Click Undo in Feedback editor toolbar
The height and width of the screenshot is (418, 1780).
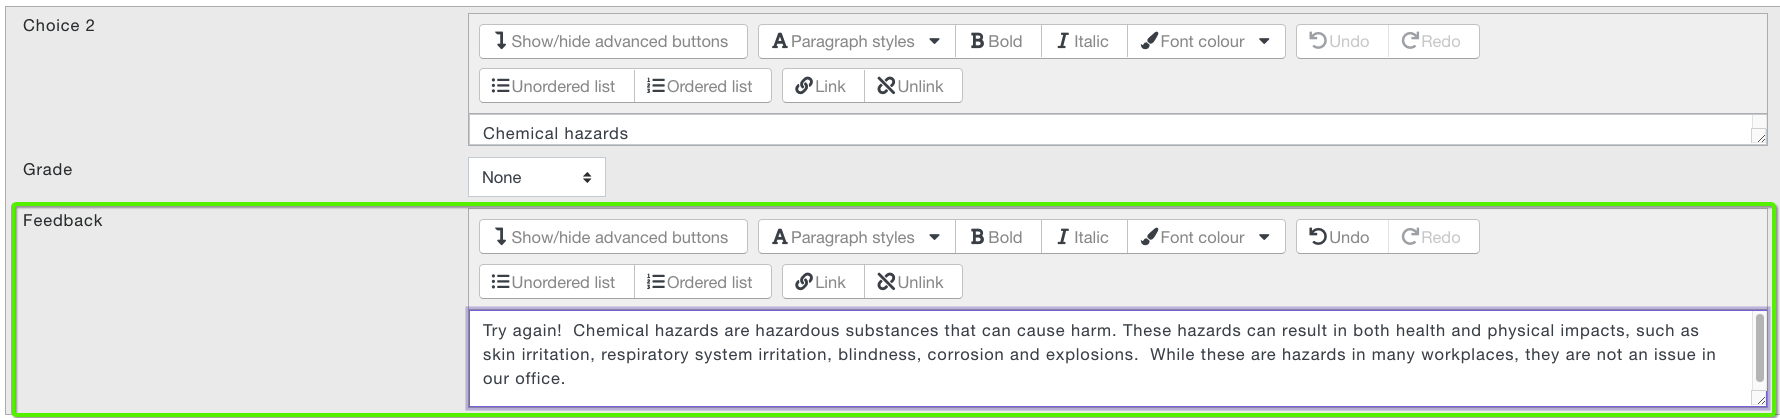1341,237
